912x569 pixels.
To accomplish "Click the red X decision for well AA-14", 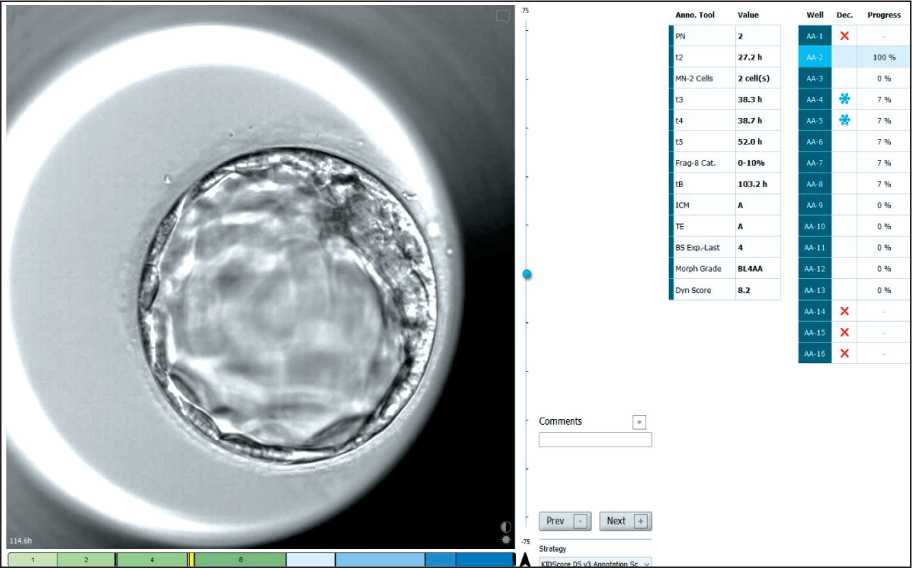I will 845,311.
